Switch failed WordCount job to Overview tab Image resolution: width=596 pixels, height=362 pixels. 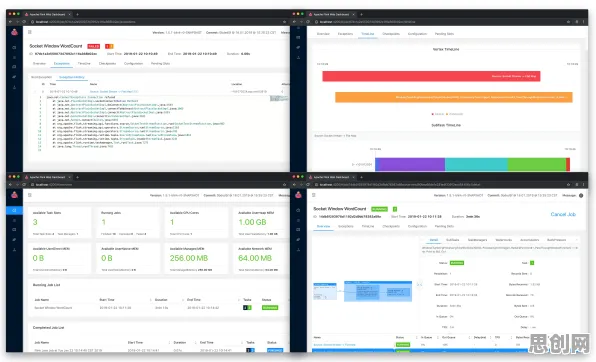coord(39,64)
